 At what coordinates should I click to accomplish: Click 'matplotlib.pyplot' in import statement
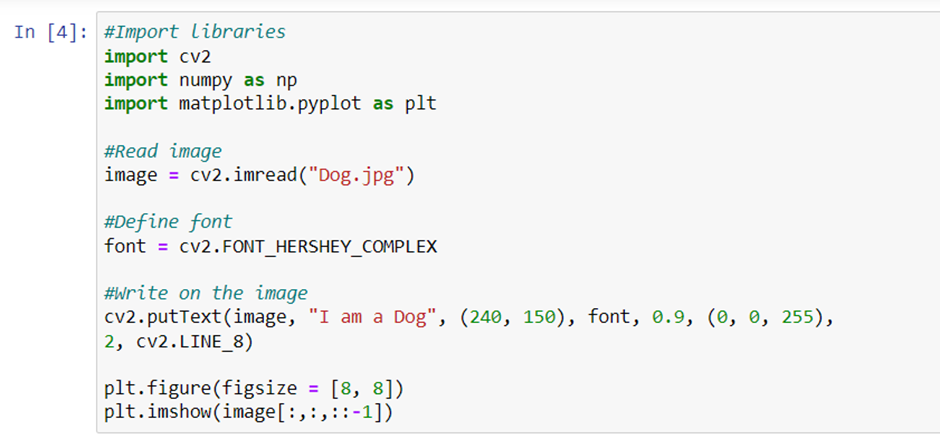coord(270,104)
